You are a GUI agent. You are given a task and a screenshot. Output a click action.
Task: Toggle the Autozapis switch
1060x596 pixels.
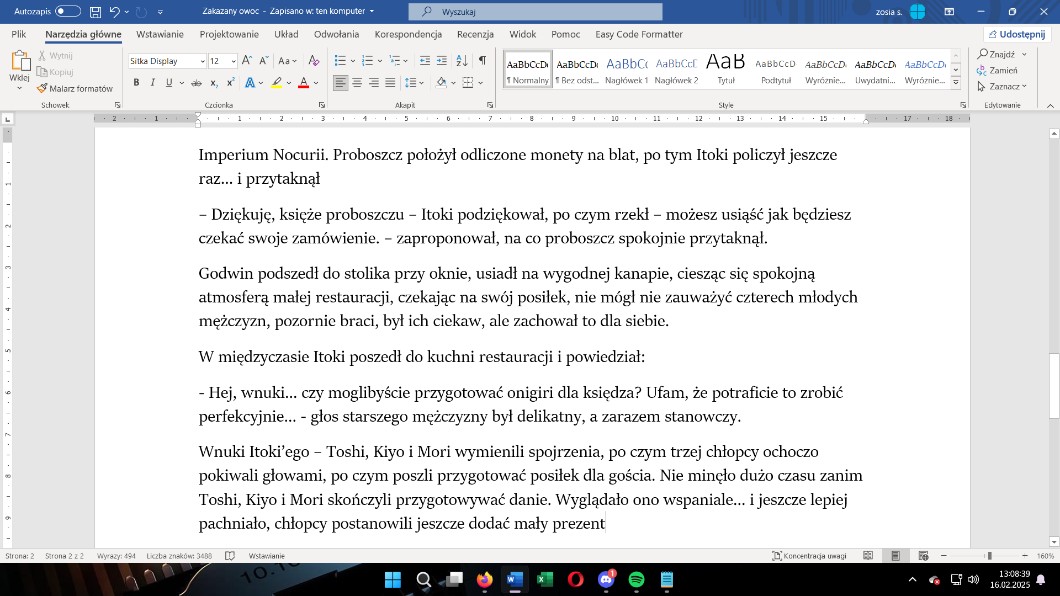click(67, 11)
